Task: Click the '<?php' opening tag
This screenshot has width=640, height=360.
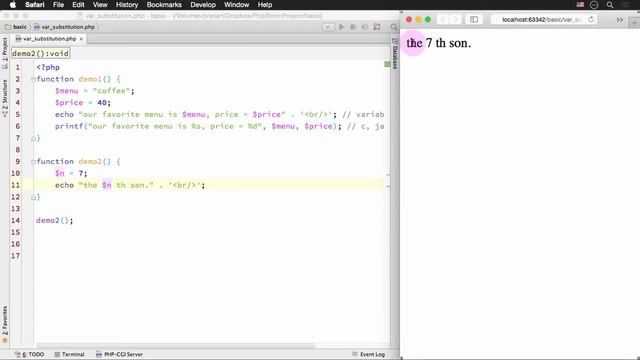Action: point(48,67)
